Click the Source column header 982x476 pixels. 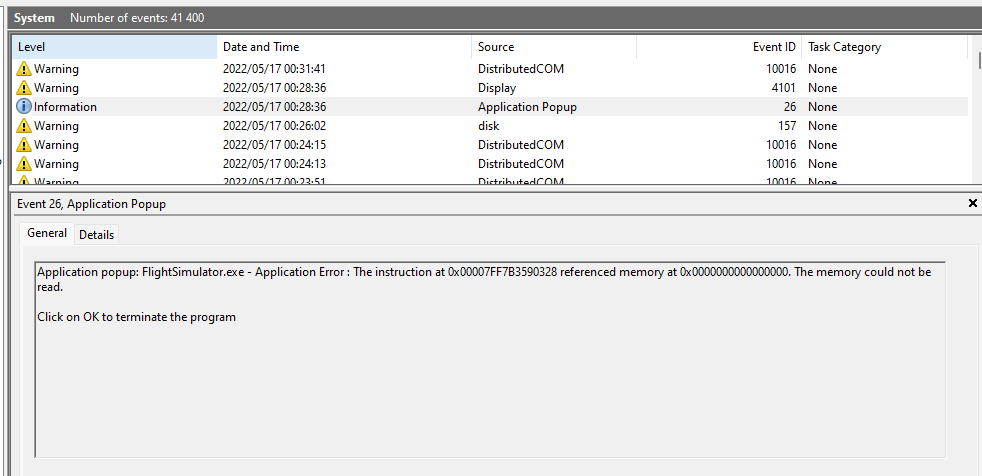coord(553,47)
